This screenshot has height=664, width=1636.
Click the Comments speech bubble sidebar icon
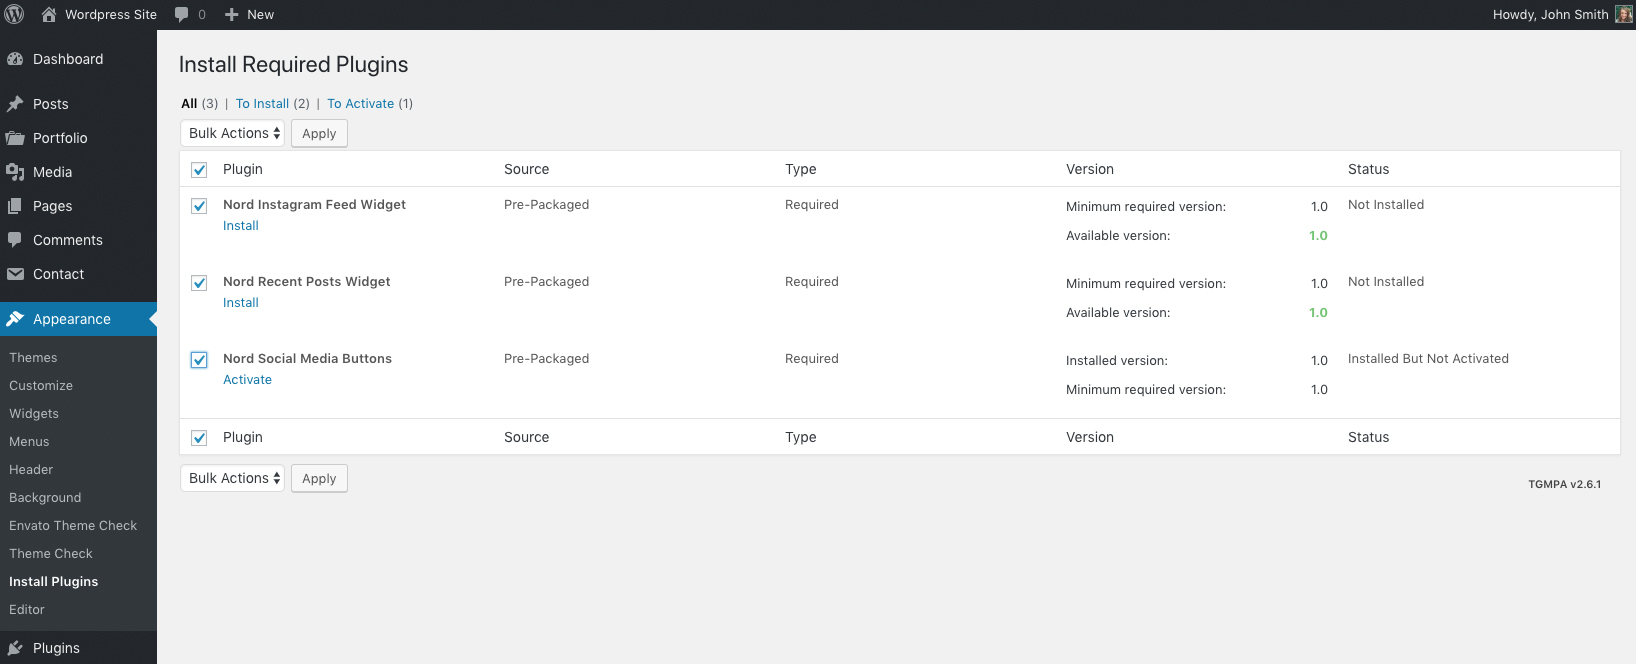15,240
